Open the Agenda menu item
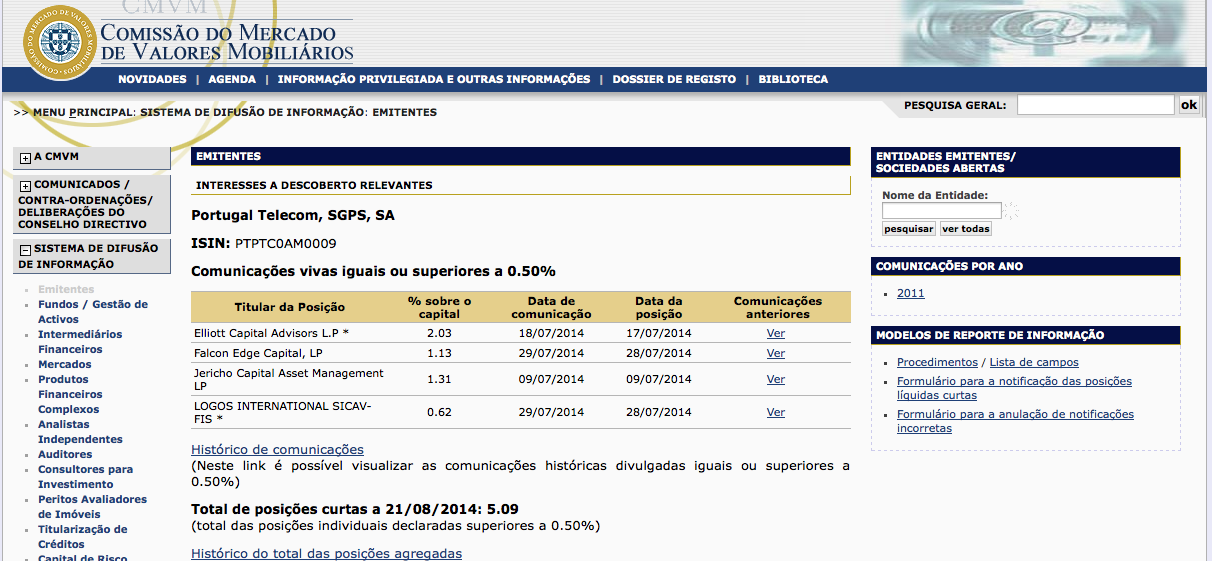The height and width of the screenshot is (561, 1212). coord(232,79)
